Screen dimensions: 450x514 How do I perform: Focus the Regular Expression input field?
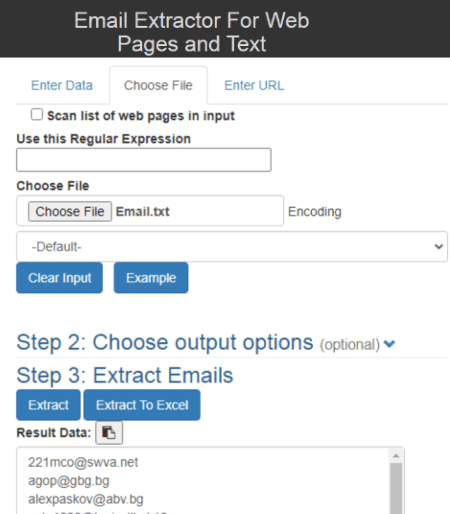[144, 160]
